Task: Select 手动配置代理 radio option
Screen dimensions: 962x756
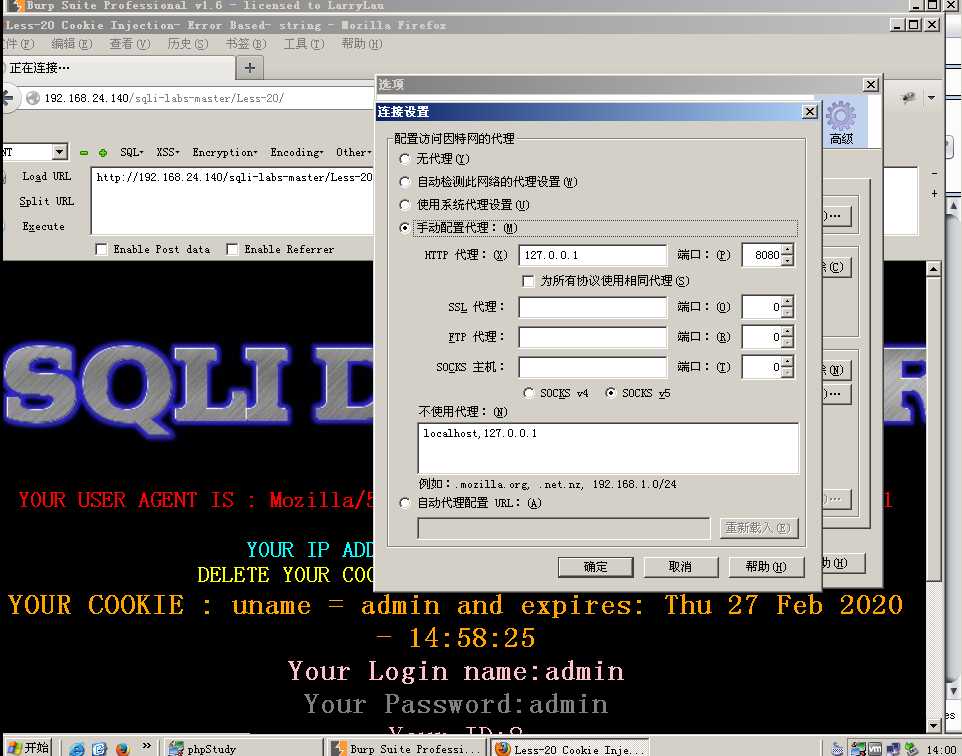Action: pyautogui.click(x=404, y=228)
